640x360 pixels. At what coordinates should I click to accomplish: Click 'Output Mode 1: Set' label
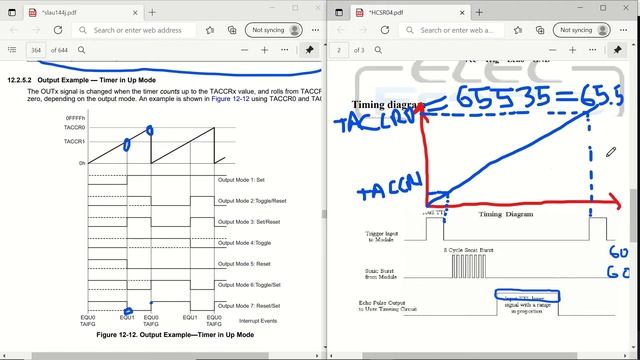241,180
